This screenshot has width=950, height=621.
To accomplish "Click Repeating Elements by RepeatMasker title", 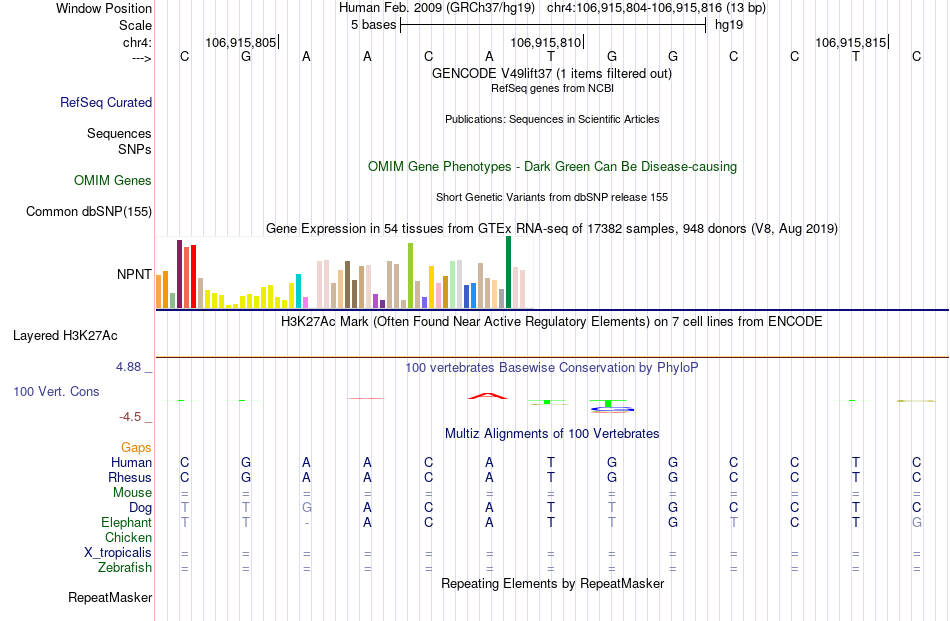I will pyautogui.click(x=553, y=583).
